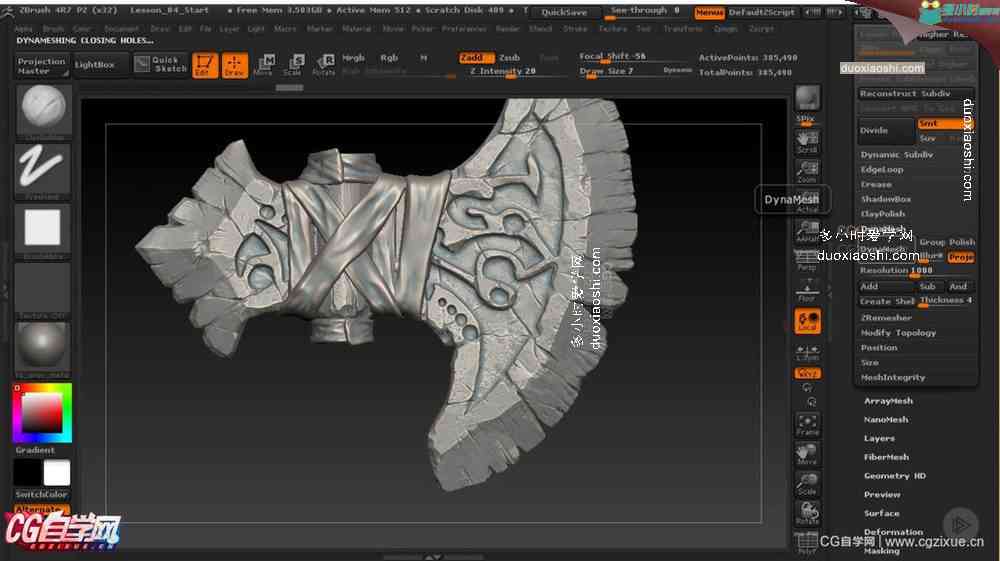This screenshot has height=561, width=1000.
Task: Click the Frame mesh icon
Action: (807, 425)
